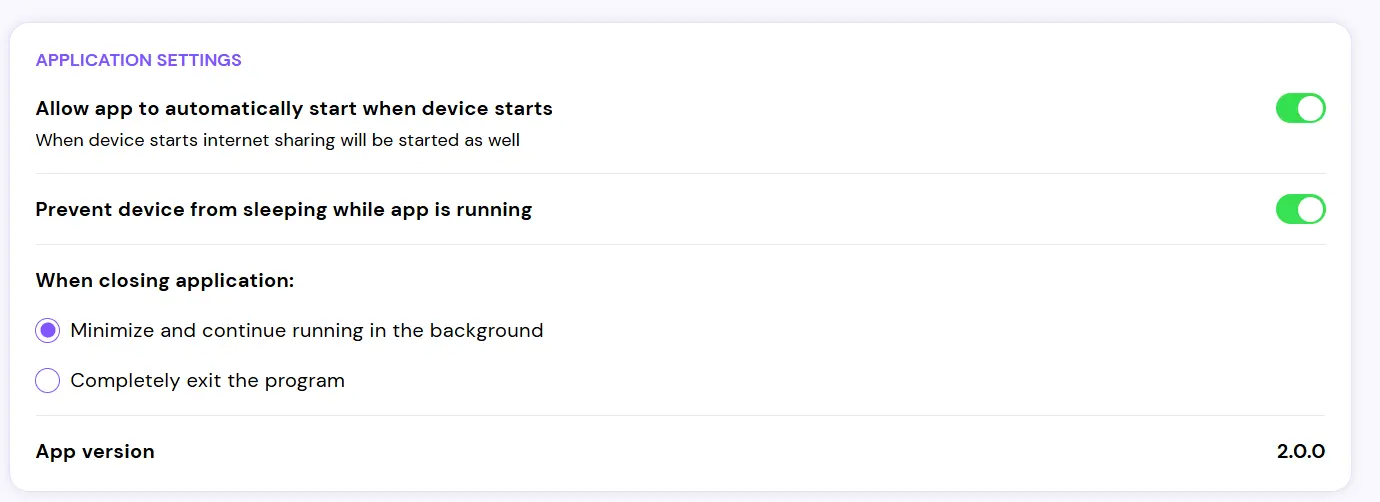
Task: Click the green track of the auto-start switch
Action: [1287, 108]
